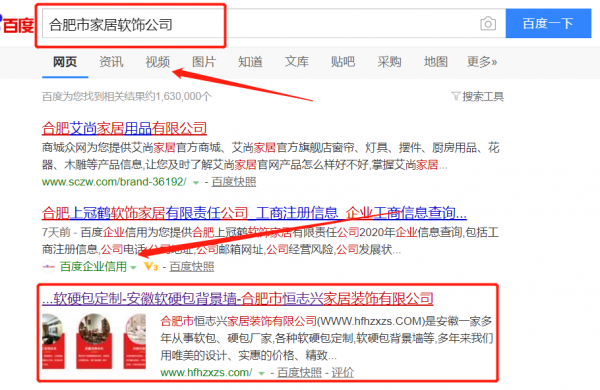
Task: Open the Baidu logo homepage
Action: tap(17, 25)
